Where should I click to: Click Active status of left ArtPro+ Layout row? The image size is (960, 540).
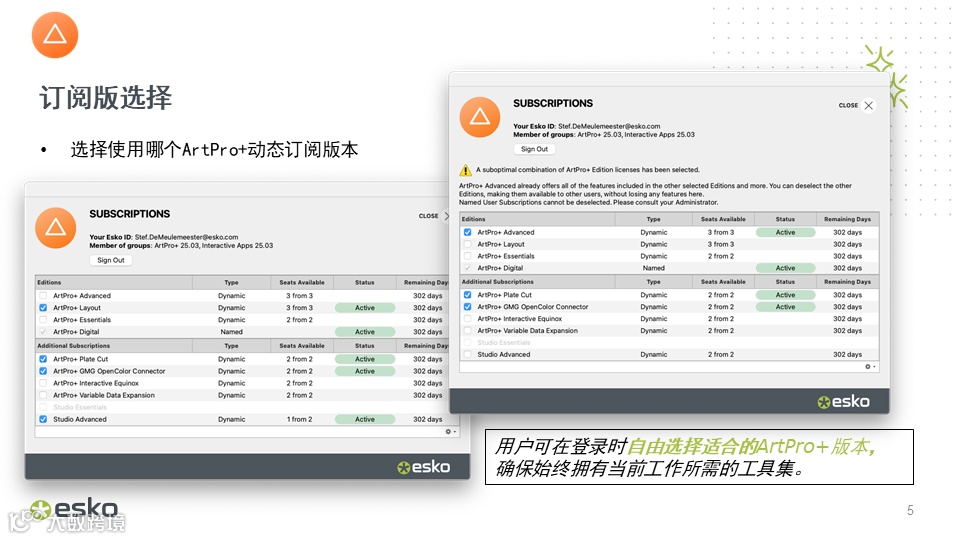point(365,308)
